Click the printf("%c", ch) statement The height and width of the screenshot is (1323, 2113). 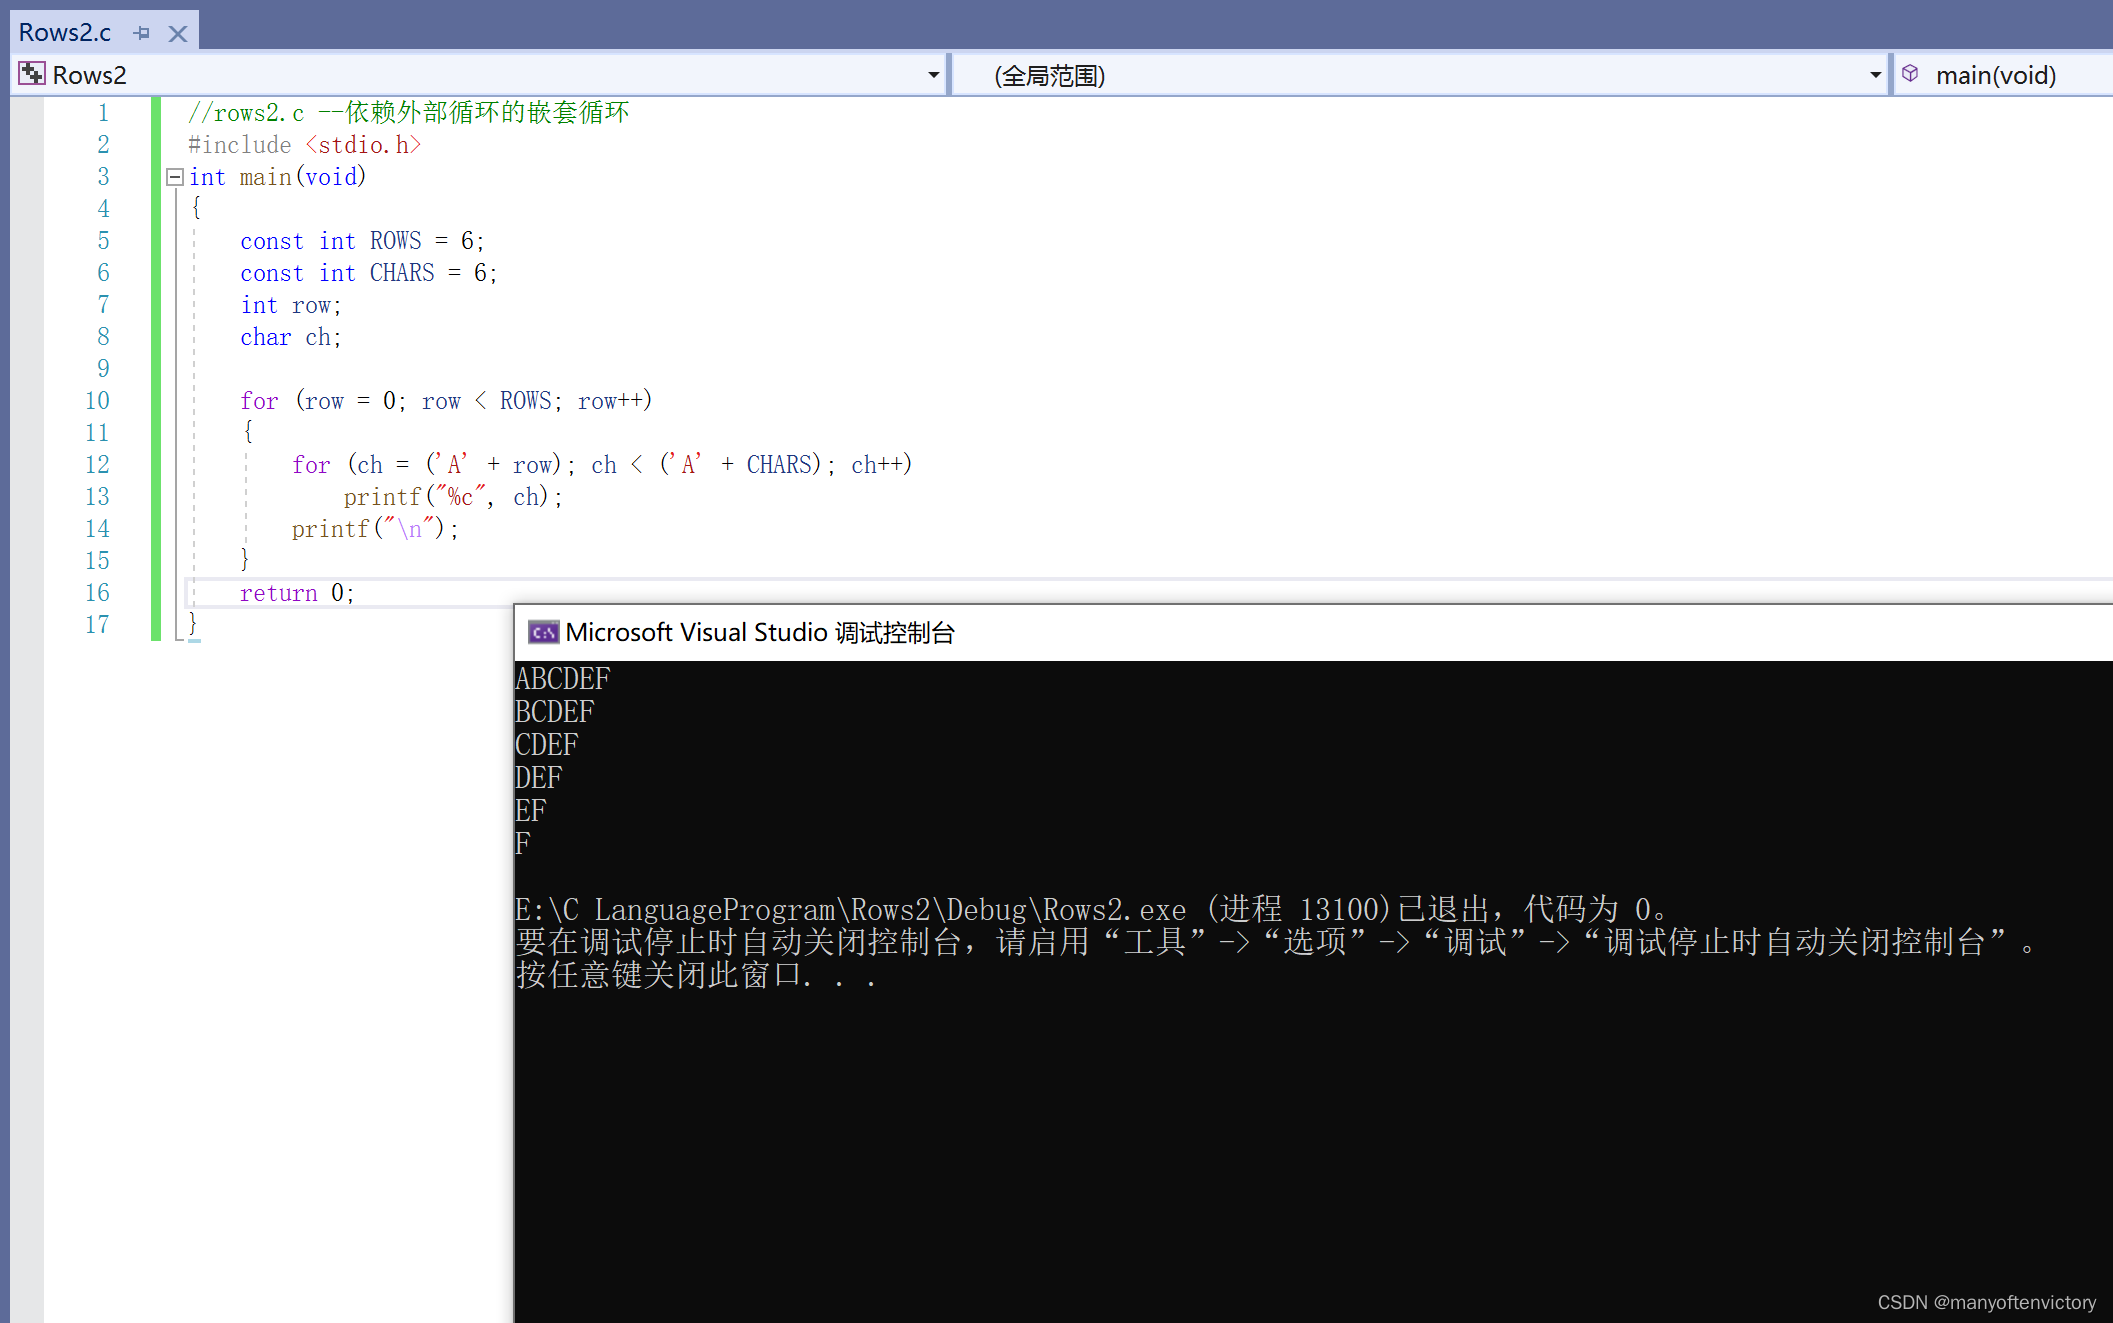[453, 497]
